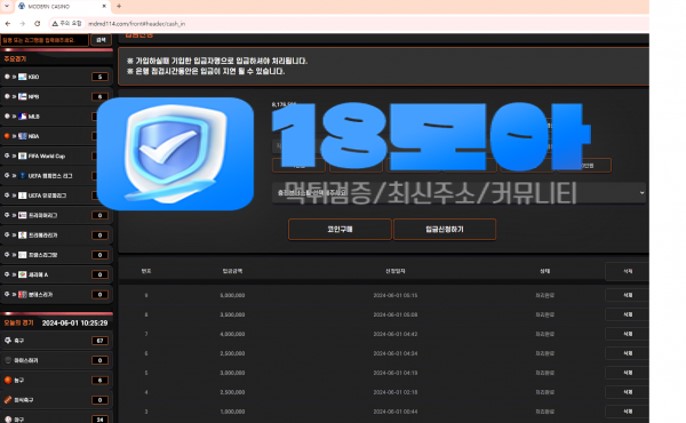Viewport: 686px width, 423px height.
Task: Open the 프리메라리가 league entry
Action: [43, 235]
